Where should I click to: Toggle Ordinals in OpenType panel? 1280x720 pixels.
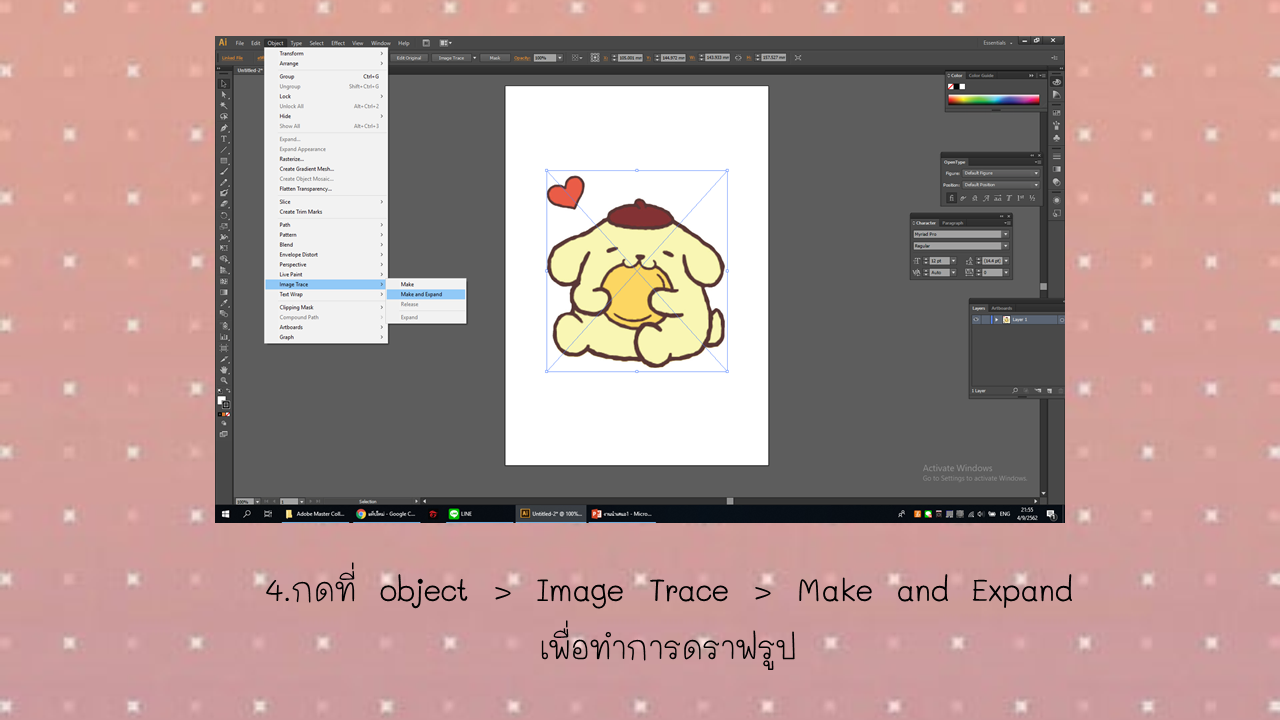point(1021,198)
